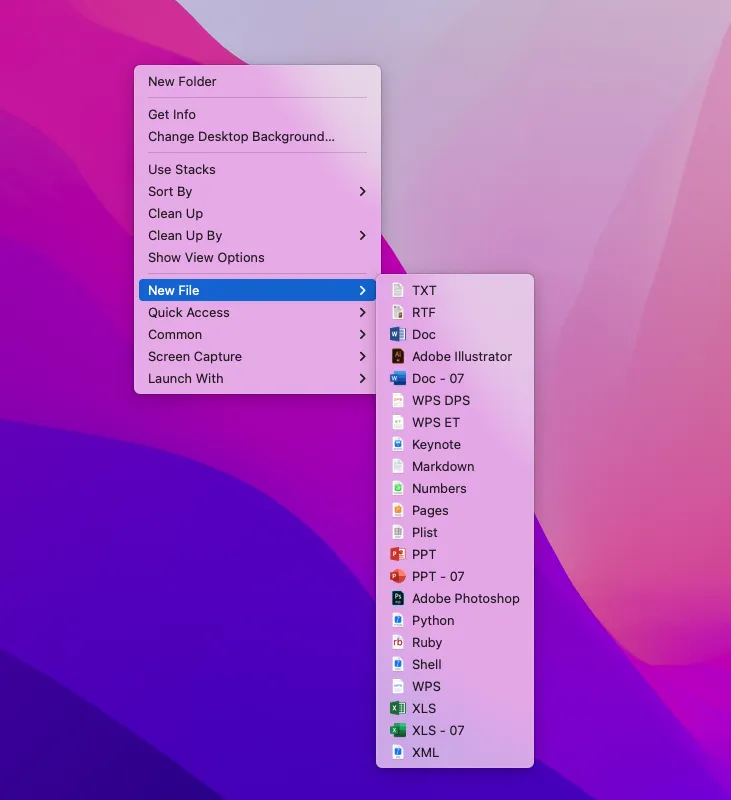Choose the WPS DPS label

point(441,401)
